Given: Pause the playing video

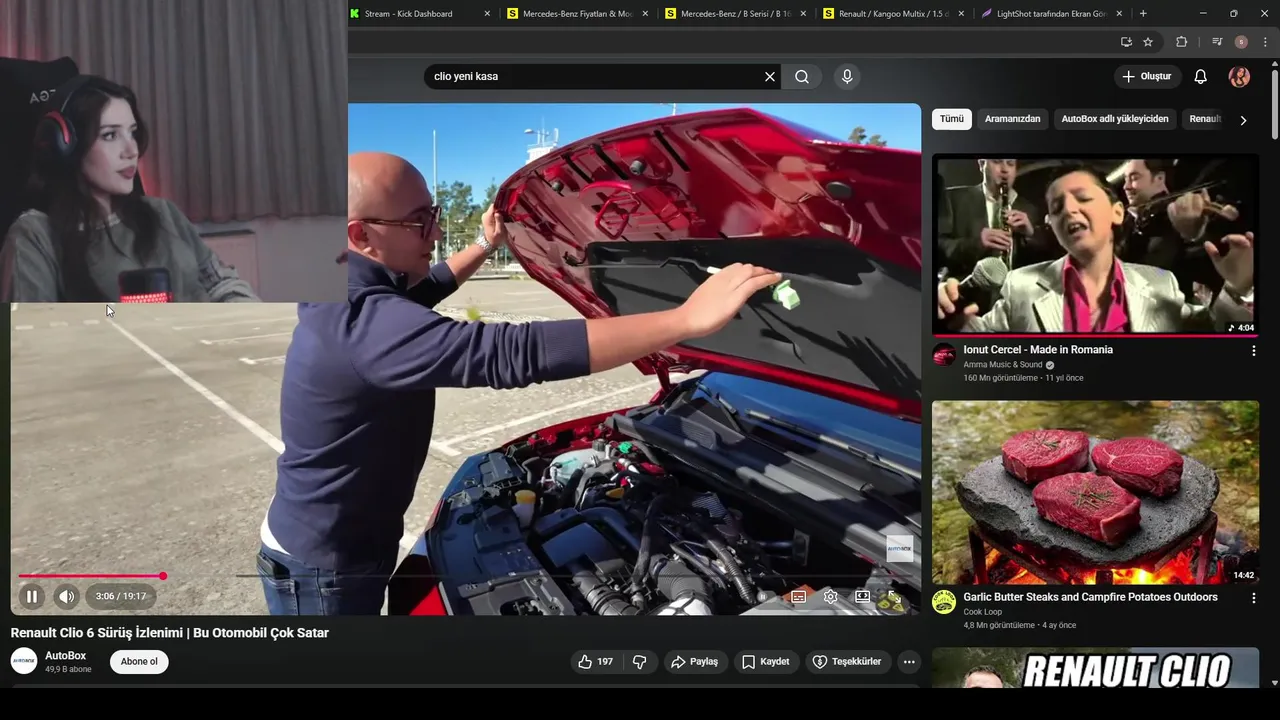Looking at the screenshot, I should (x=32, y=596).
